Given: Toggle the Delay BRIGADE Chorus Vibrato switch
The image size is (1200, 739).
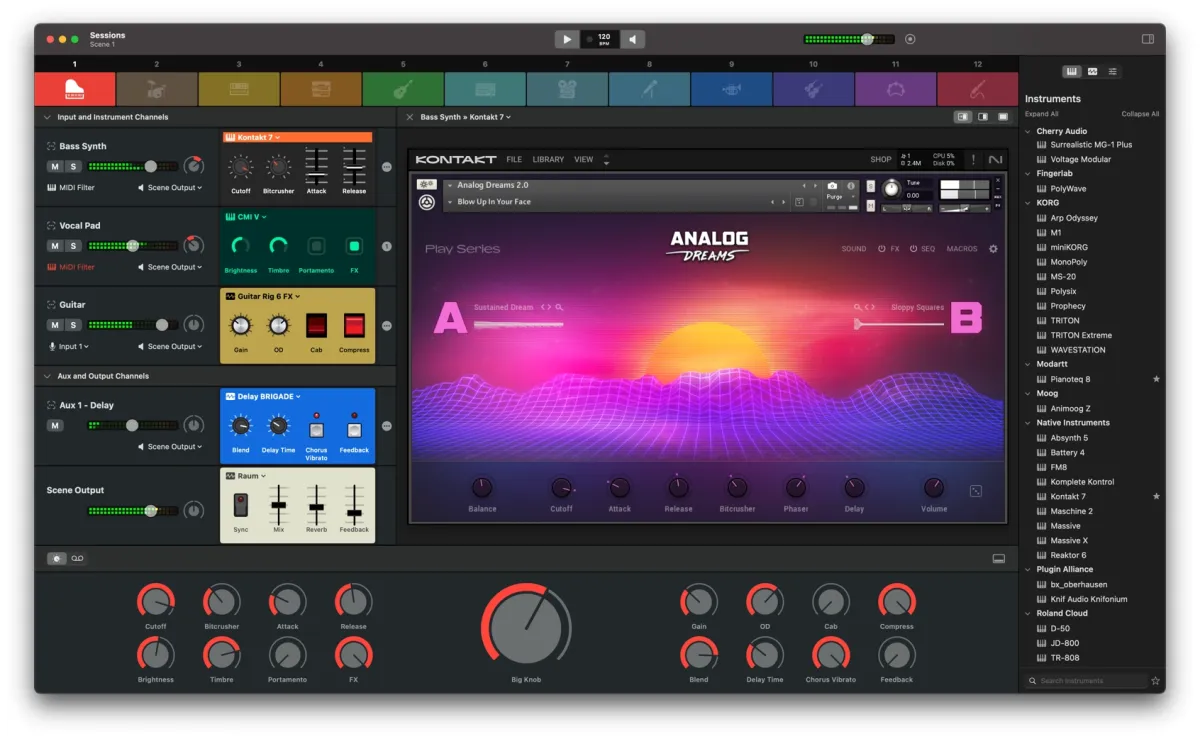Looking at the screenshot, I should (x=316, y=430).
